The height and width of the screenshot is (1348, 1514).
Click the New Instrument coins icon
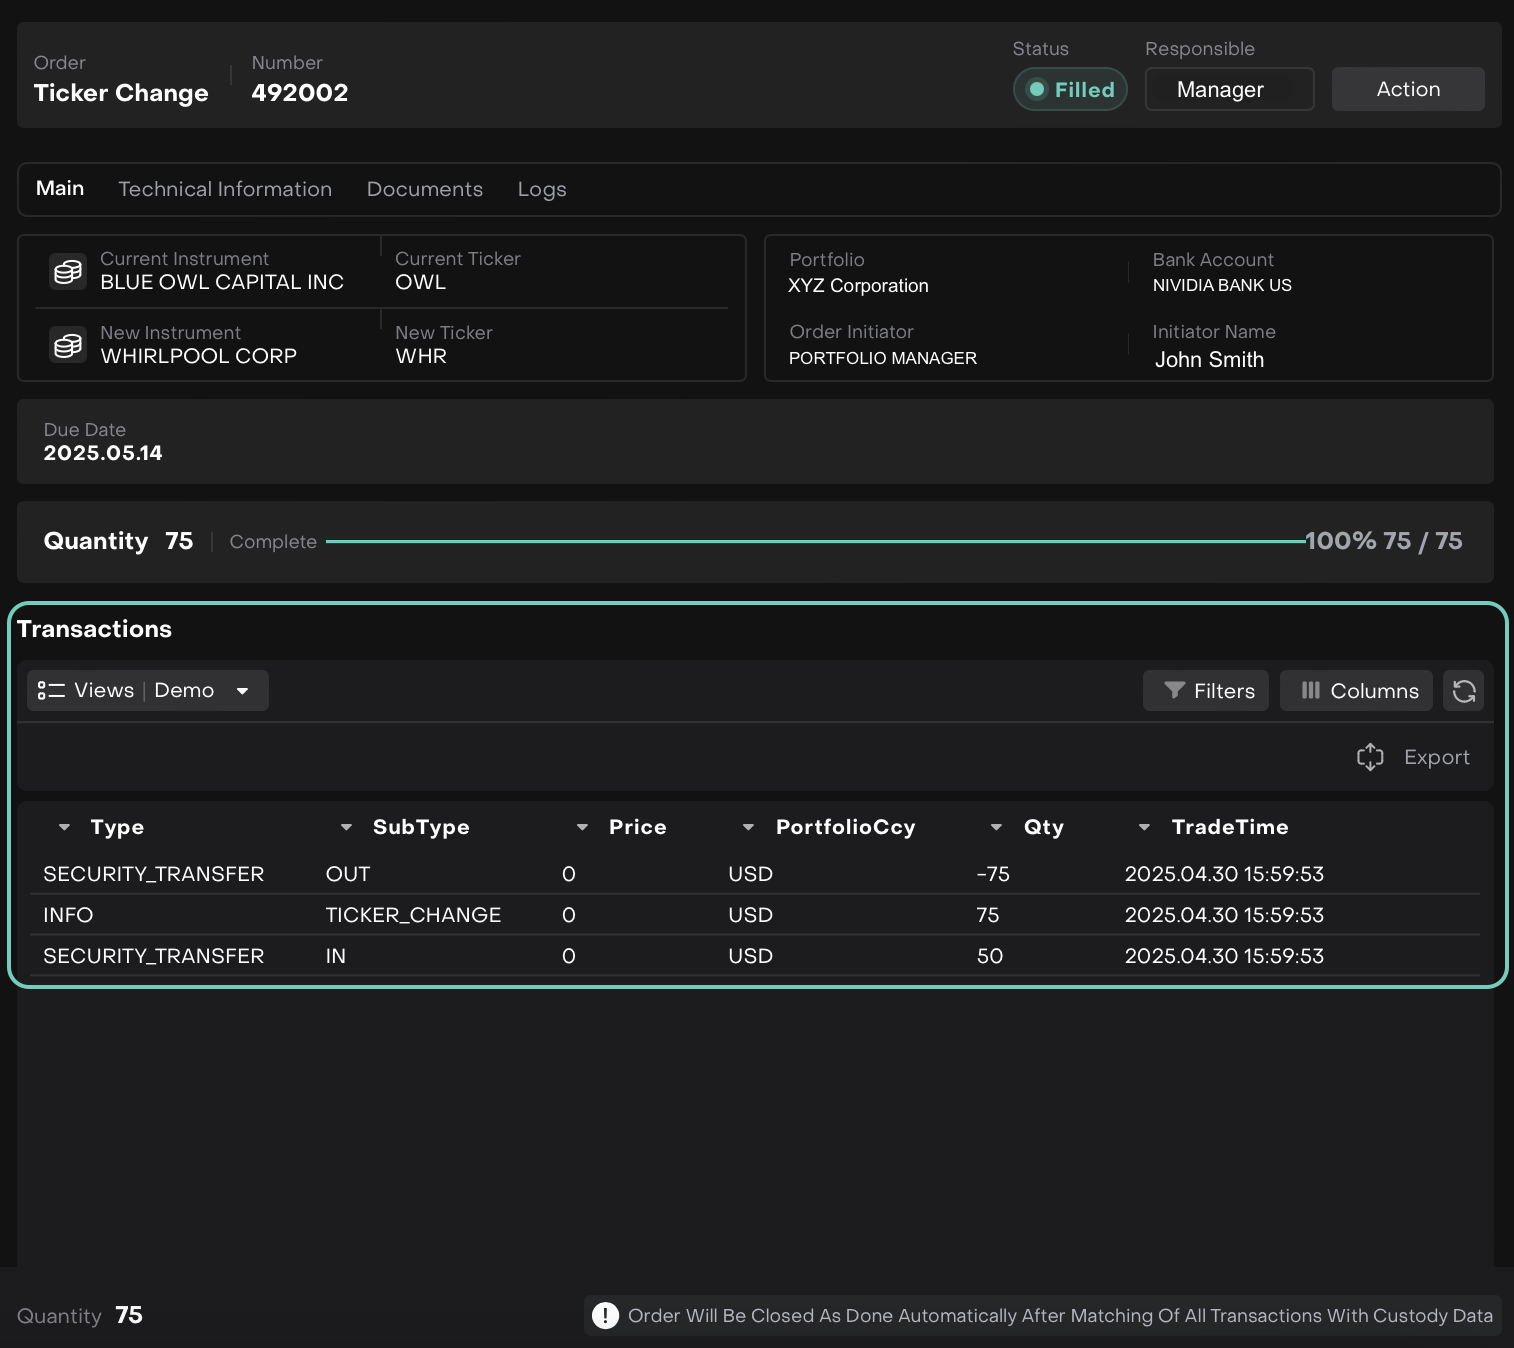[x=68, y=345]
